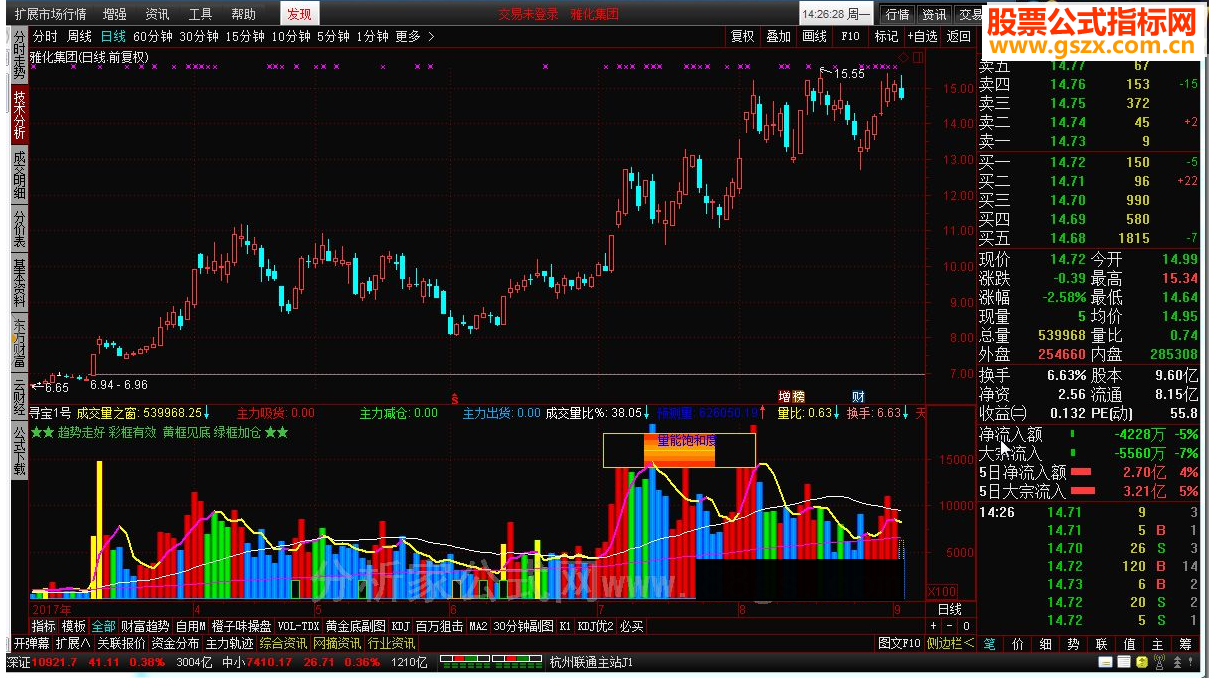Switch chart to 60分钟
This screenshot has height=678, width=1209.
click(x=153, y=37)
